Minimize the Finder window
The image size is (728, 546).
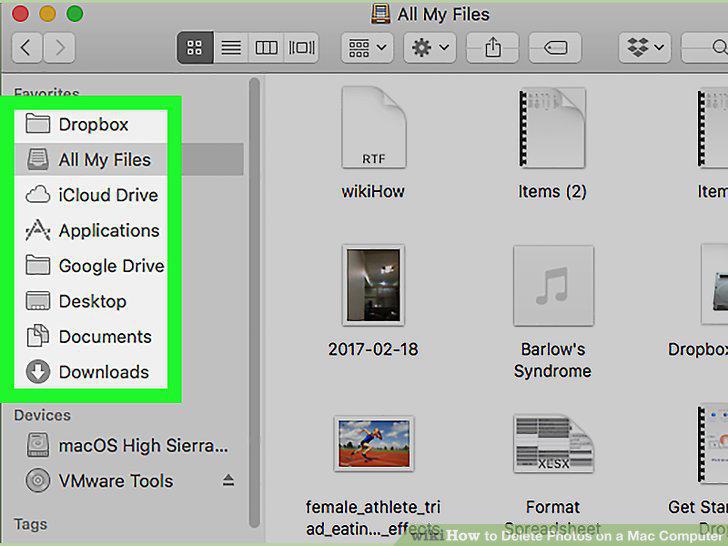47,14
